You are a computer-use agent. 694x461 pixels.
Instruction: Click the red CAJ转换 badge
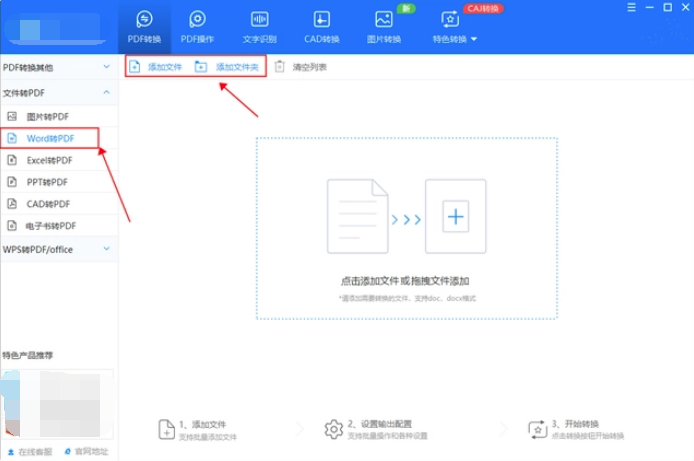click(483, 8)
